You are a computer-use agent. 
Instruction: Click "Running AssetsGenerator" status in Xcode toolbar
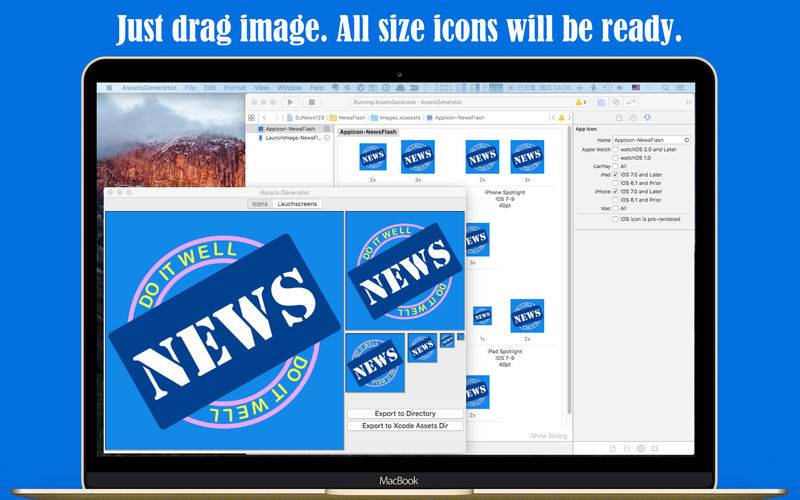tap(408, 103)
